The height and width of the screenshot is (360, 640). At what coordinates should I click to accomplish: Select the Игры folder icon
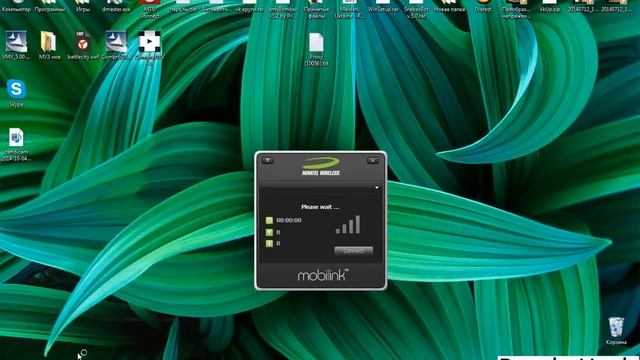83,6
